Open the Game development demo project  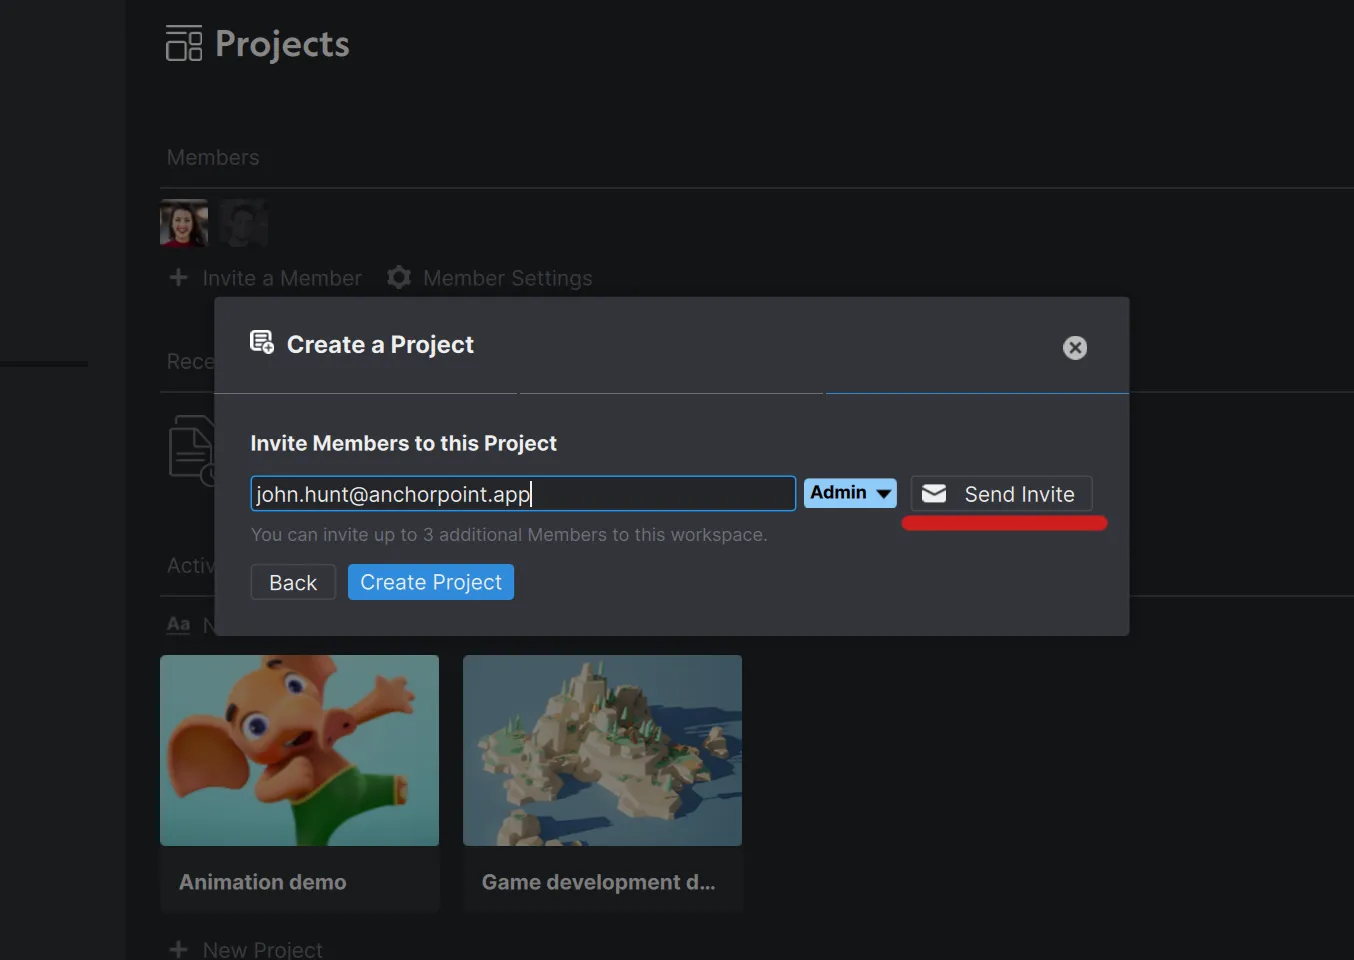pos(602,750)
